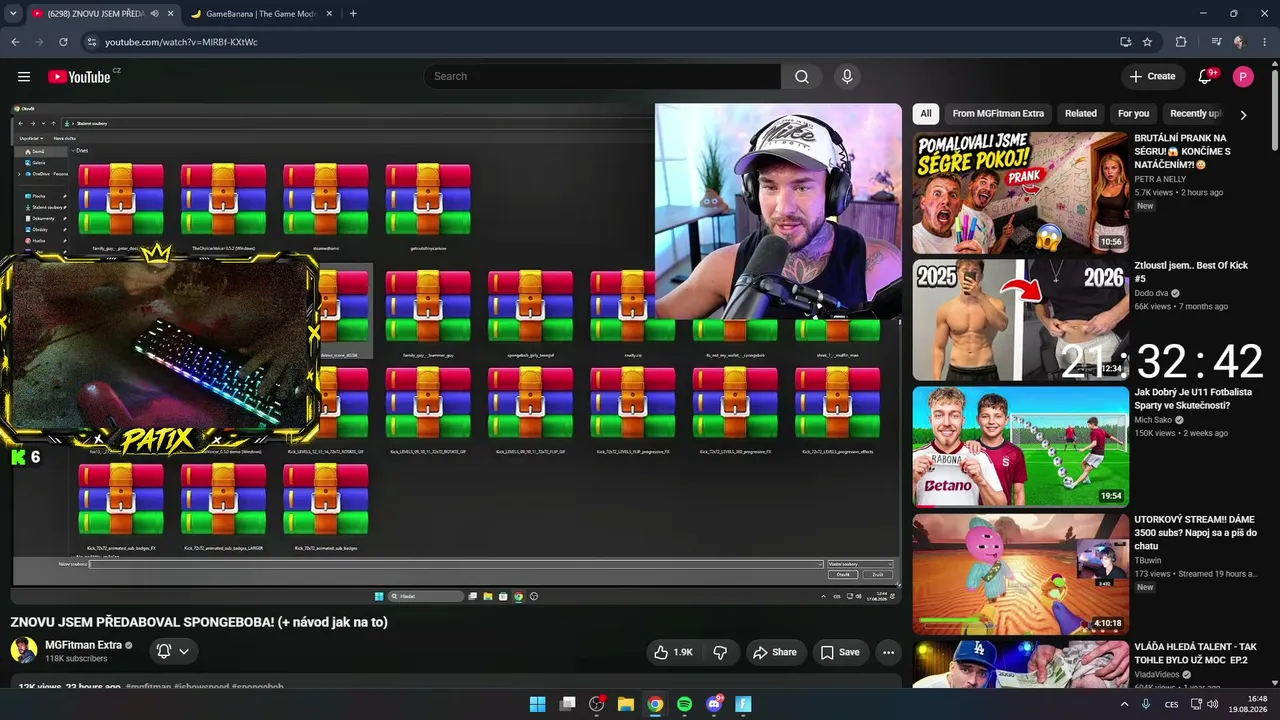Open "Ztloustl jsem.. Best Of Kick #5" title

[x=1191, y=272]
